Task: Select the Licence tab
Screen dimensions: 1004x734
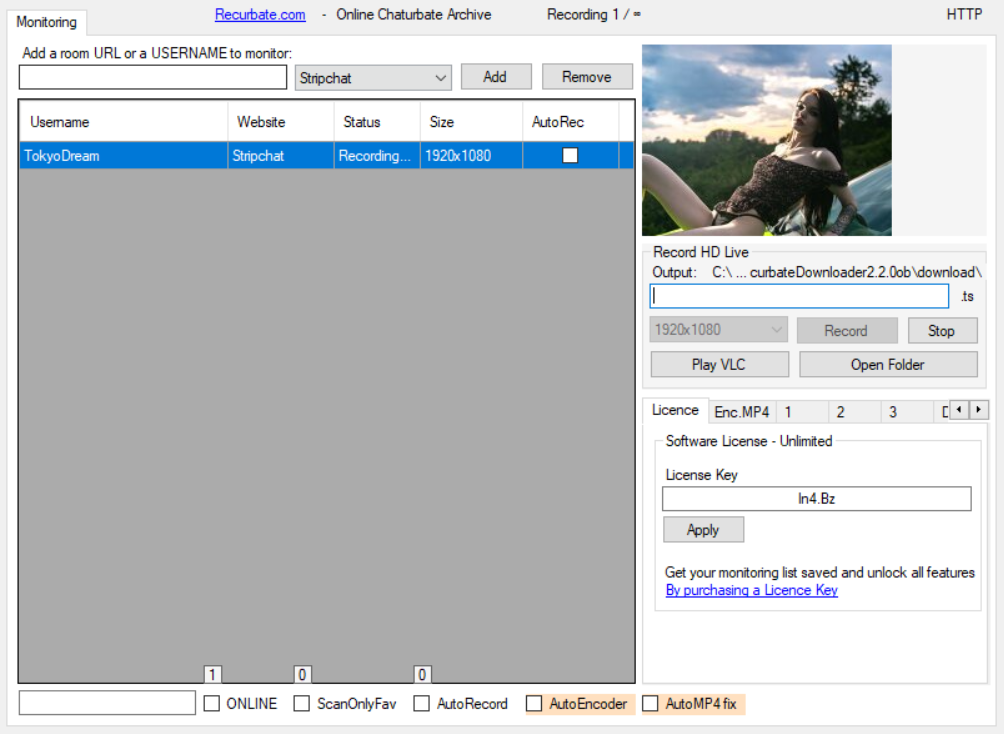Action: click(x=675, y=410)
